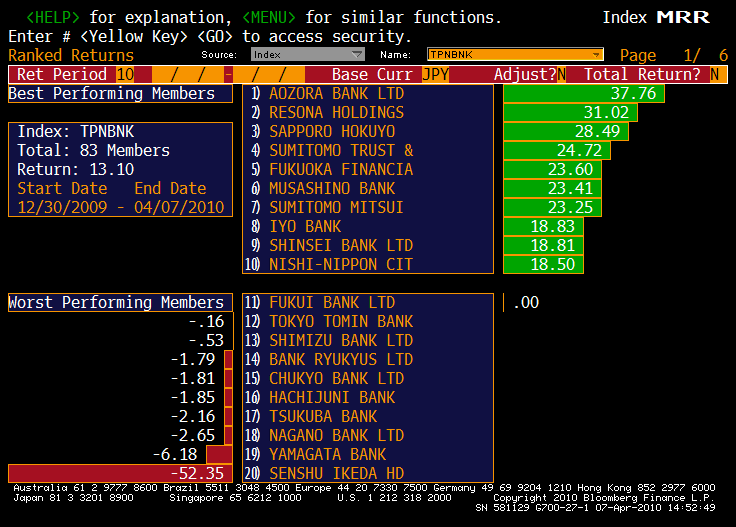This screenshot has height=527, width=736.
Task: Click the red -52.35 return bar
Action: [120, 474]
